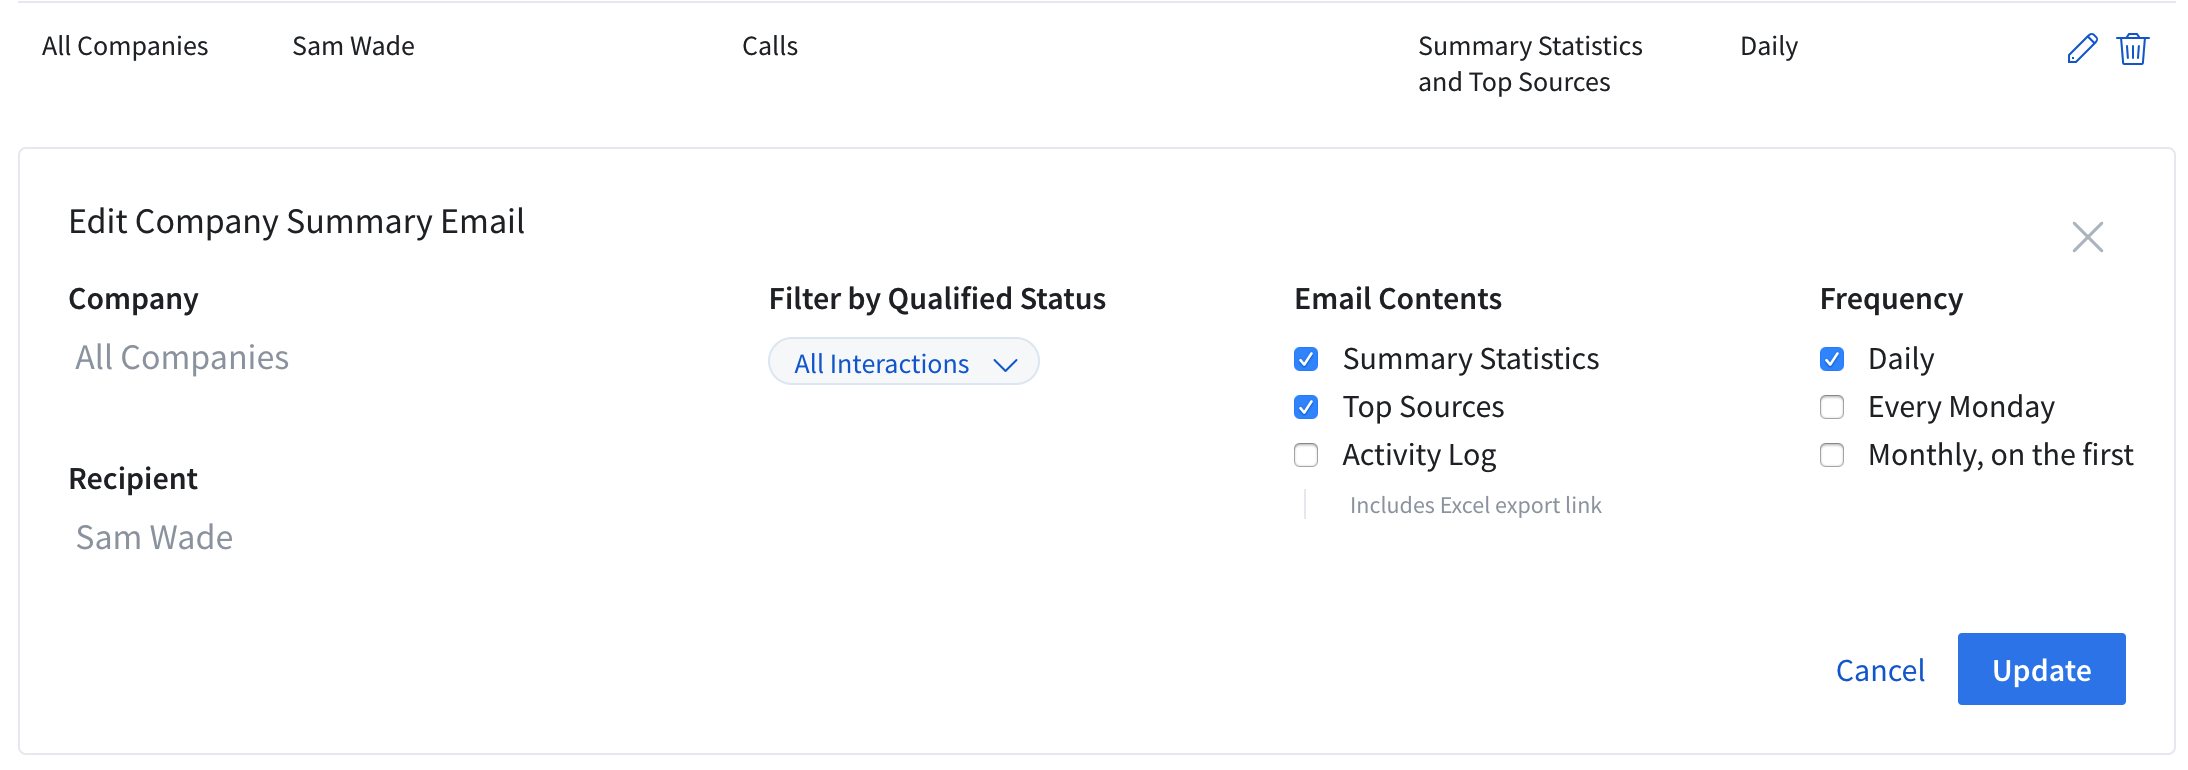The image size is (2188, 770).
Task: Select the All Companies field under Company
Action: (x=182, y=358)
